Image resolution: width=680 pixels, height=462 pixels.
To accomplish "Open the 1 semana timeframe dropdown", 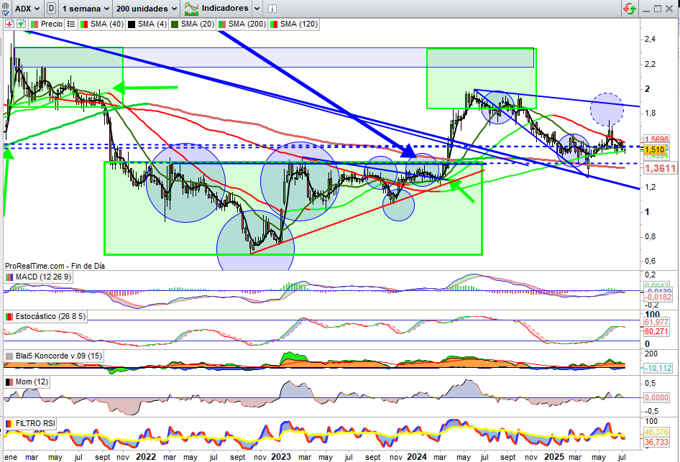I will [85, 8].
